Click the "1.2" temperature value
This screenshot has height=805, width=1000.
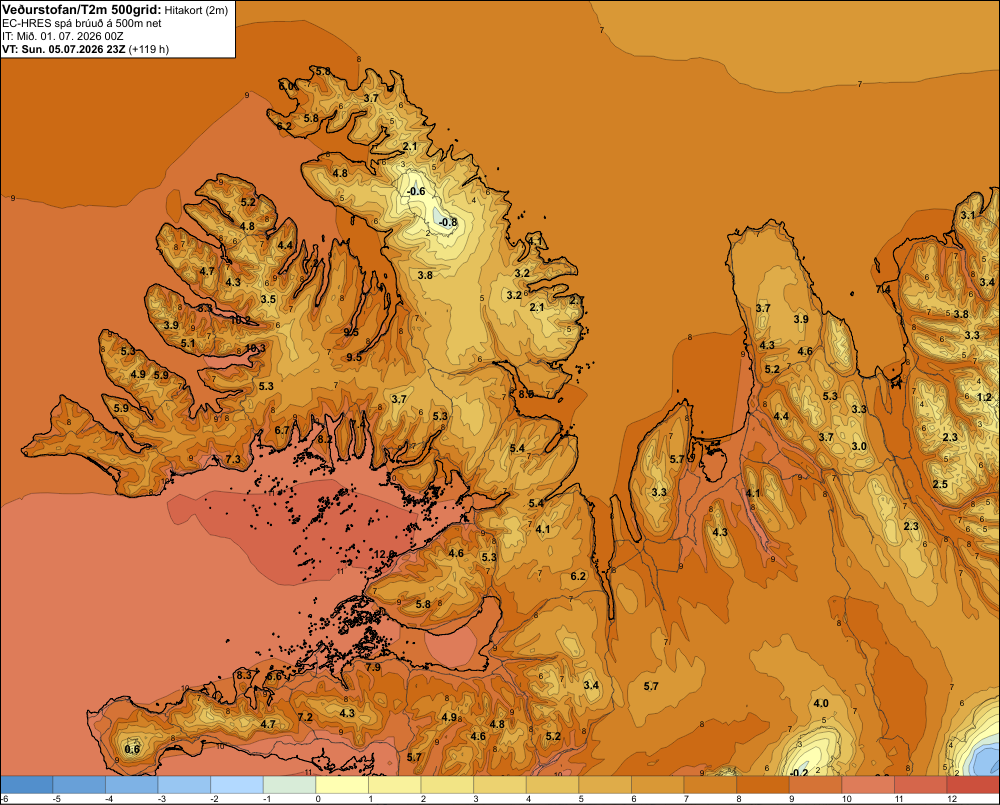(x=985, y=397)
